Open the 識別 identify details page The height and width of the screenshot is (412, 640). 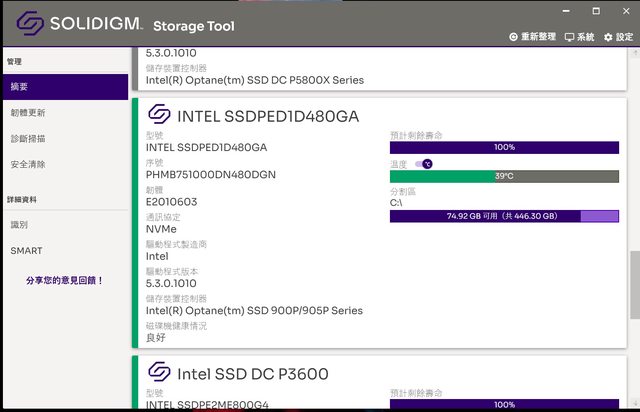tap(20, 225)
